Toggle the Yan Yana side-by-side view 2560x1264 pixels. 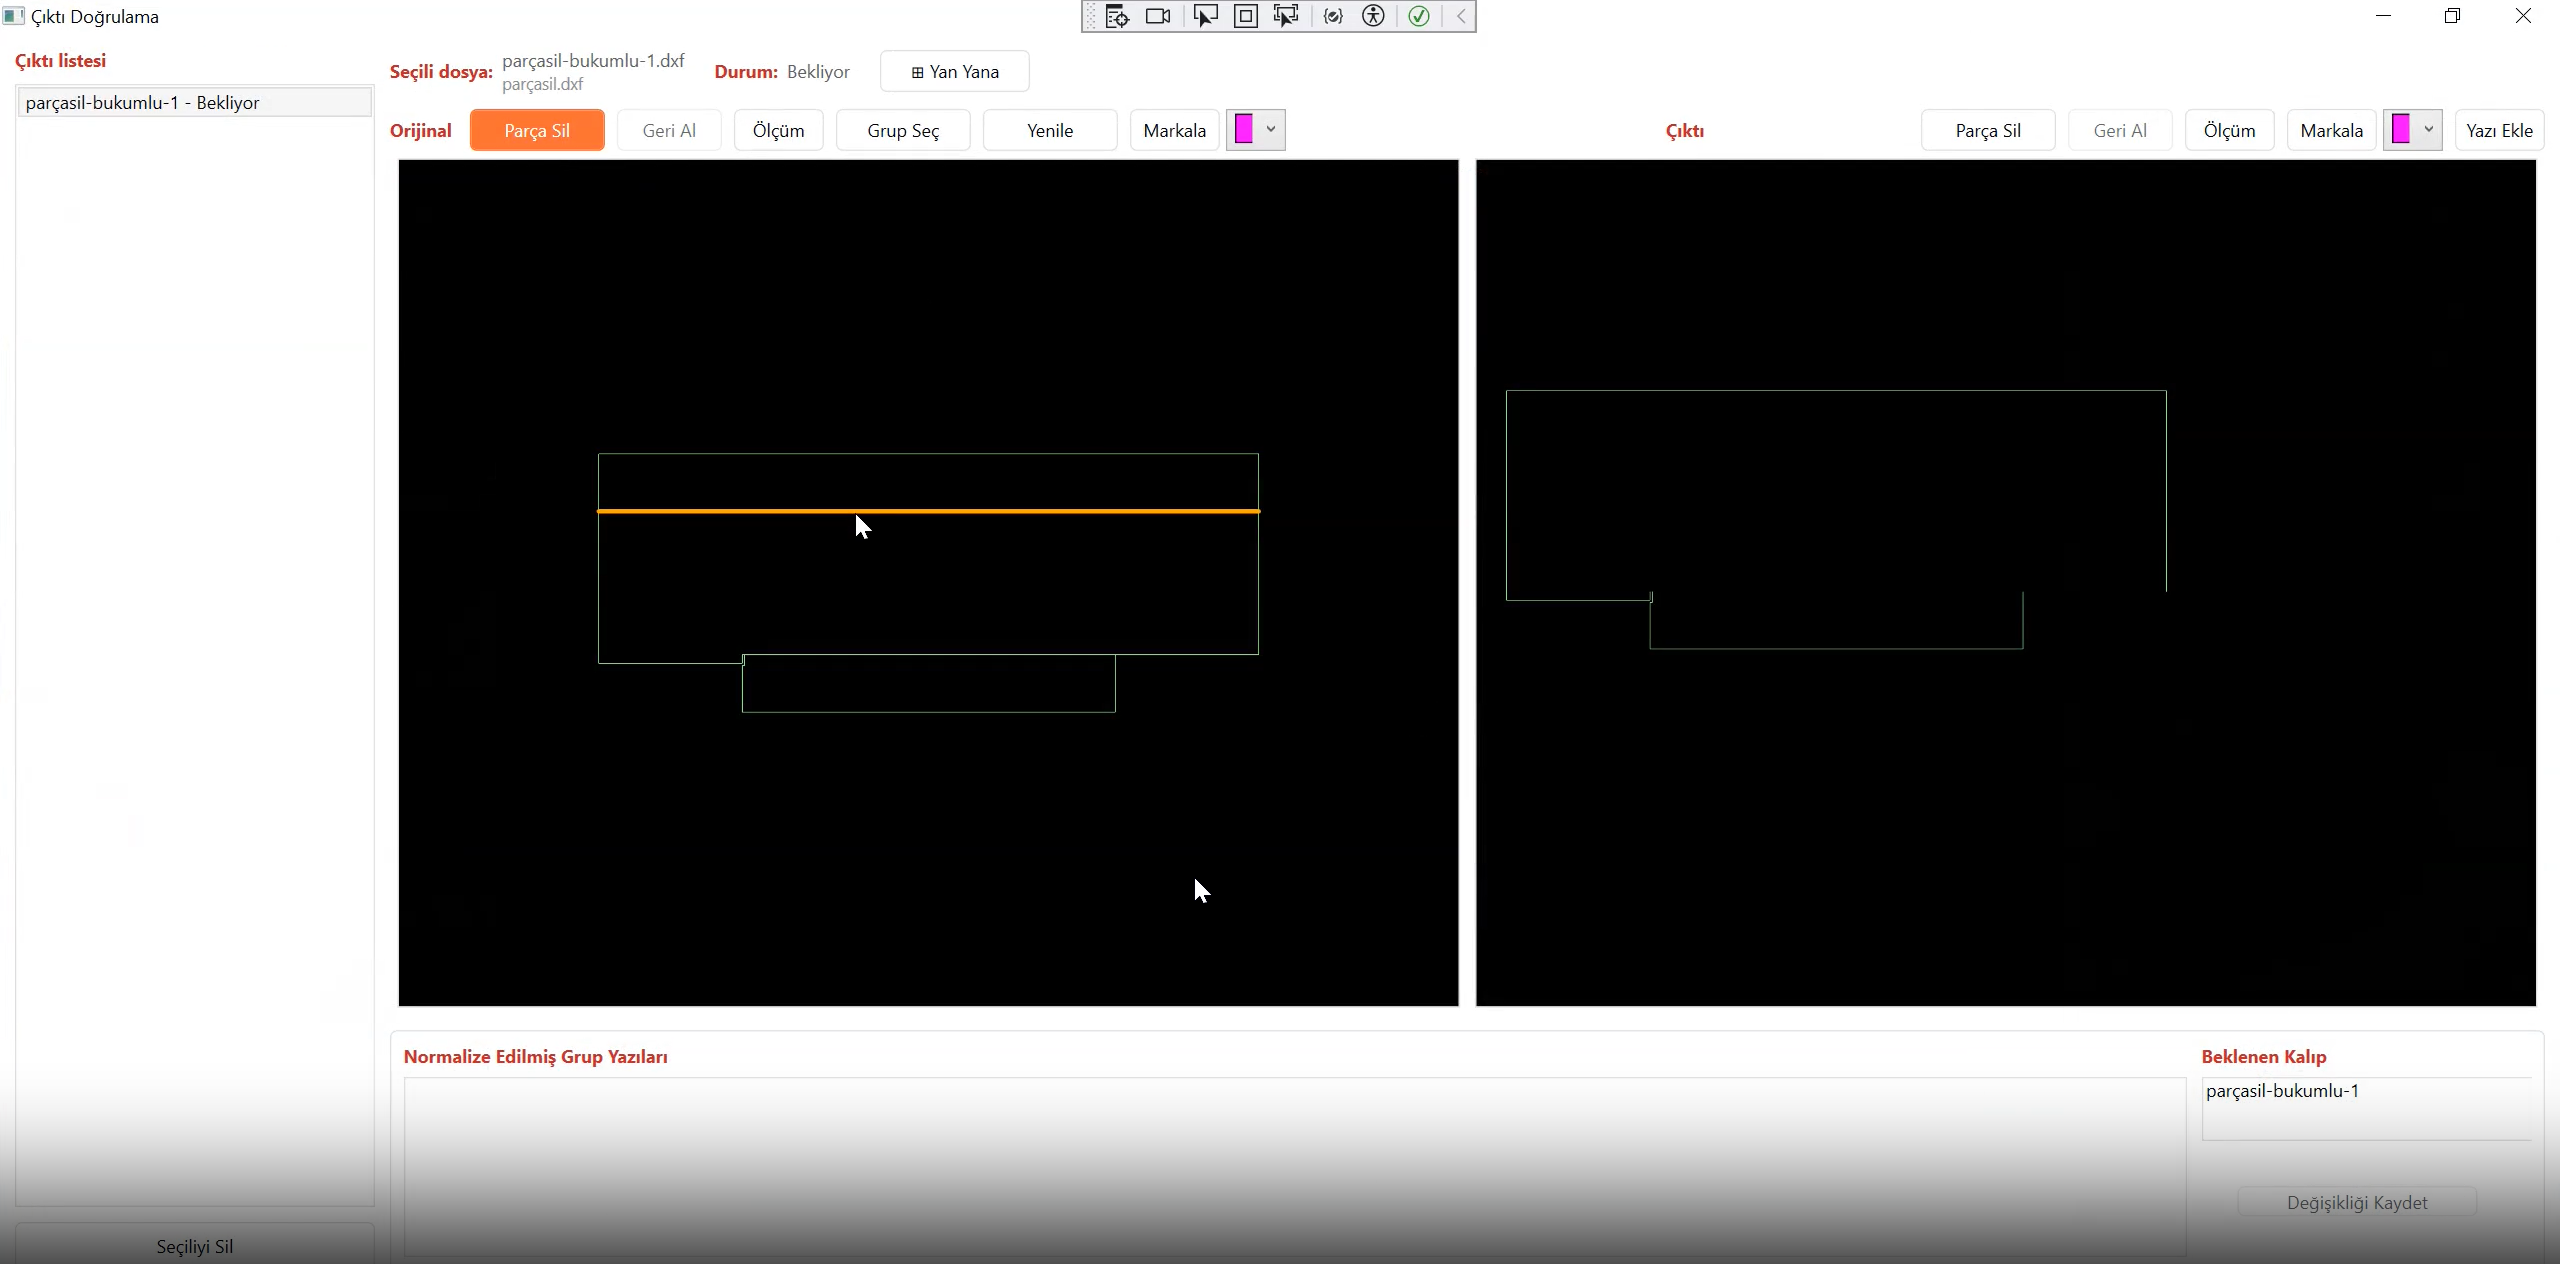(954, 72)
